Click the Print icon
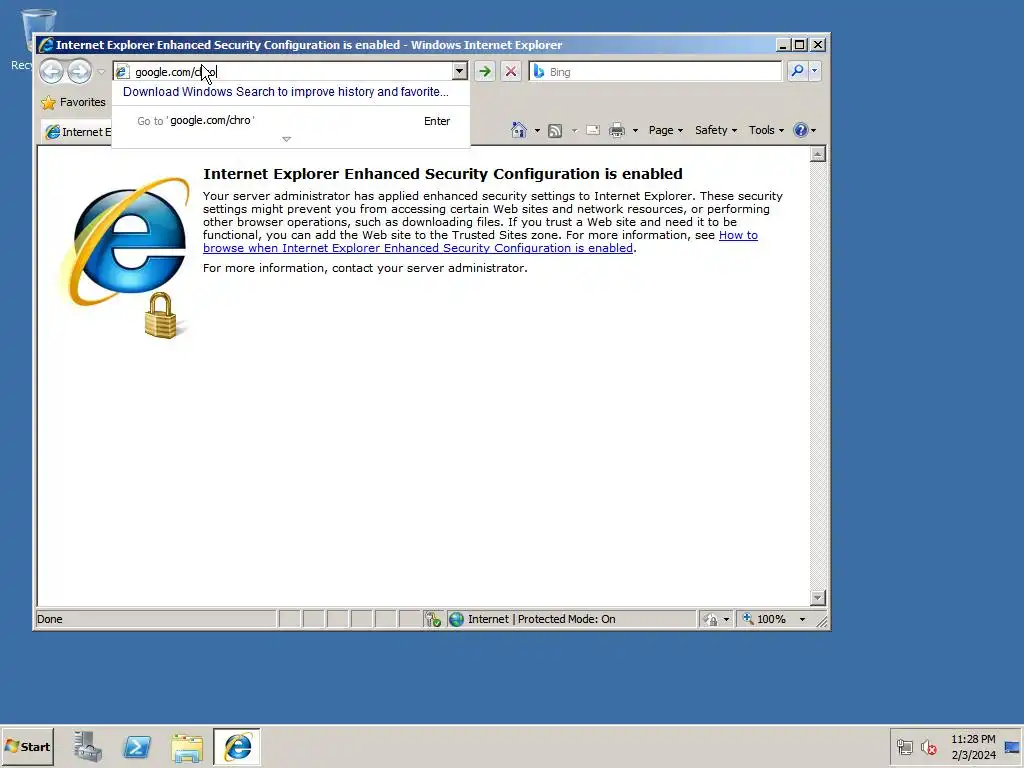The height and width of the screenshot is (768, 1024). [x=616, y=131]
